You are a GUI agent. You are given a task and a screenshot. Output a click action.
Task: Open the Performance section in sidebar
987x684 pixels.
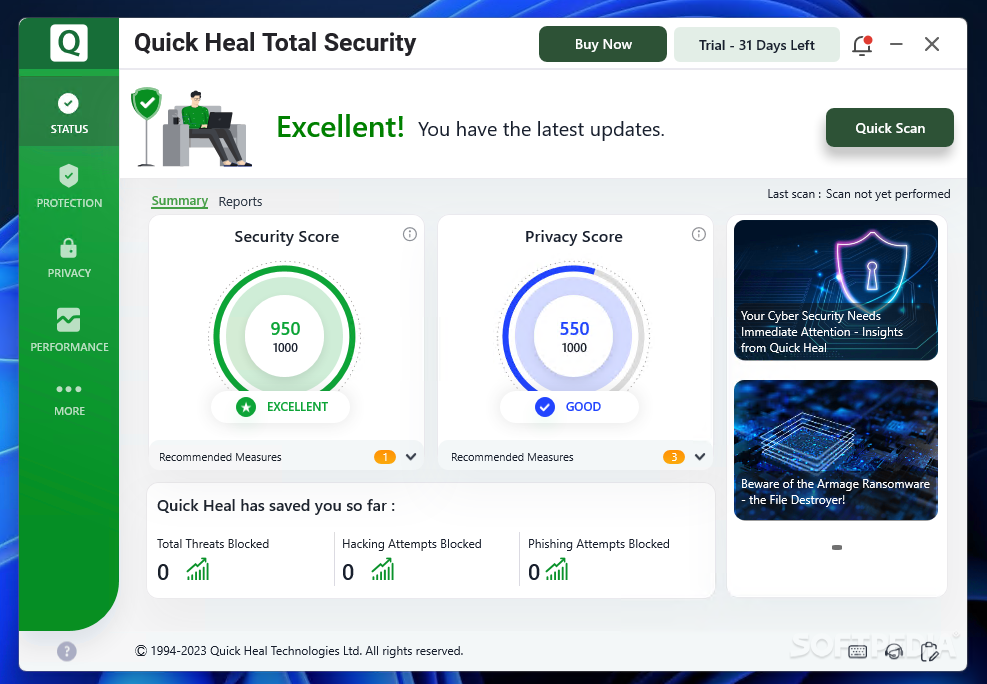69,330
